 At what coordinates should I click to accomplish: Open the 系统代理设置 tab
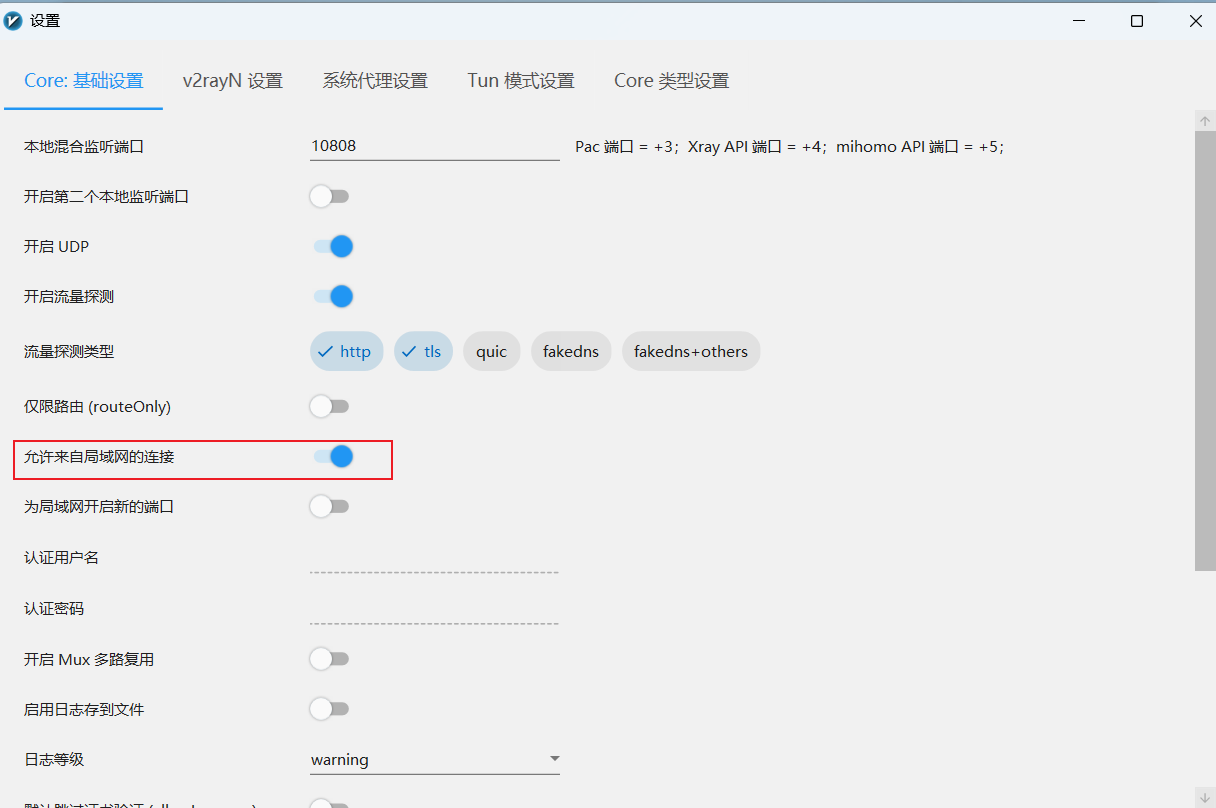click(375, 81)
